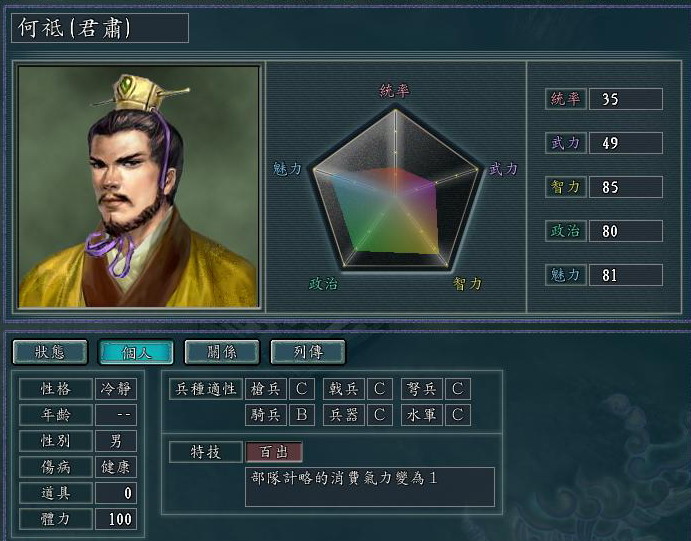Click the officer name 何祗 field

click(100, 28)
